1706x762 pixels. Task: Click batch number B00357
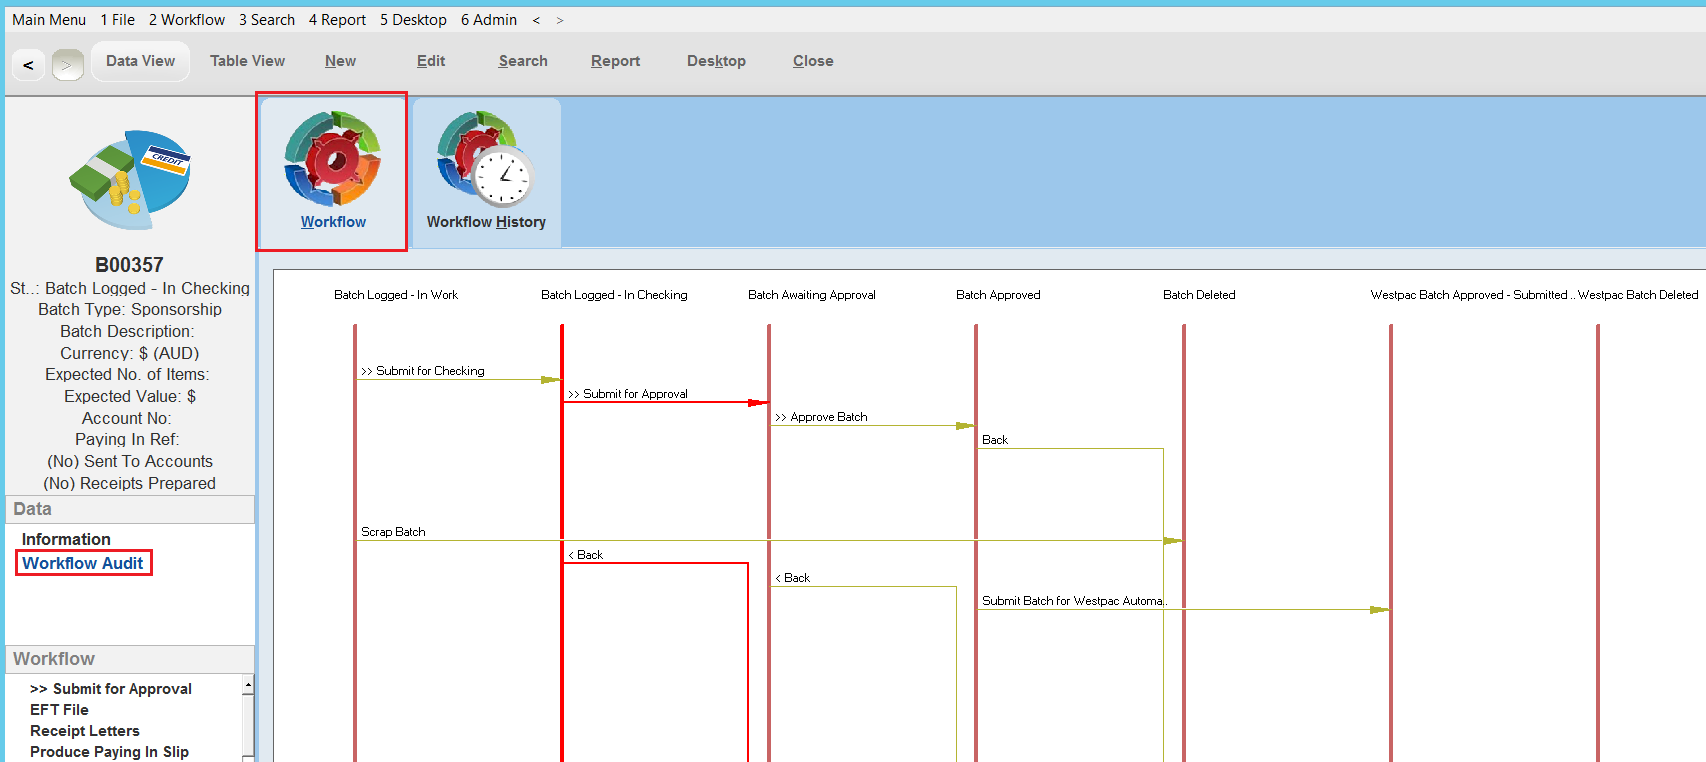tap(129, 265)
